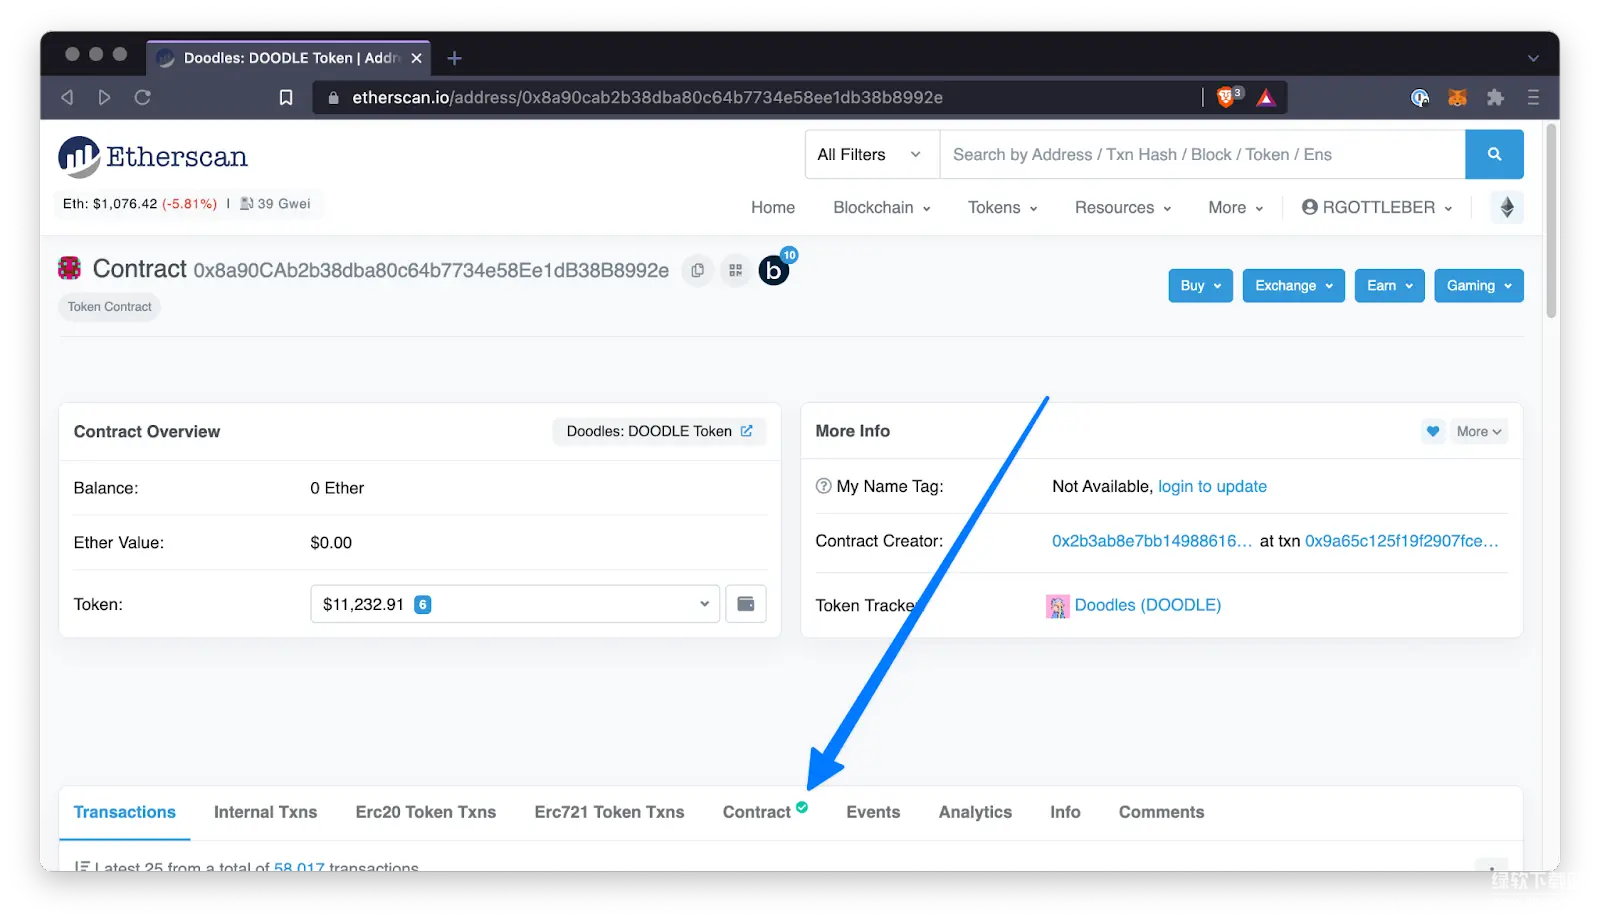Click the Ethereum network icon
The width and height of the screenshot is (1600, 921).
[x=1507, y=207]
